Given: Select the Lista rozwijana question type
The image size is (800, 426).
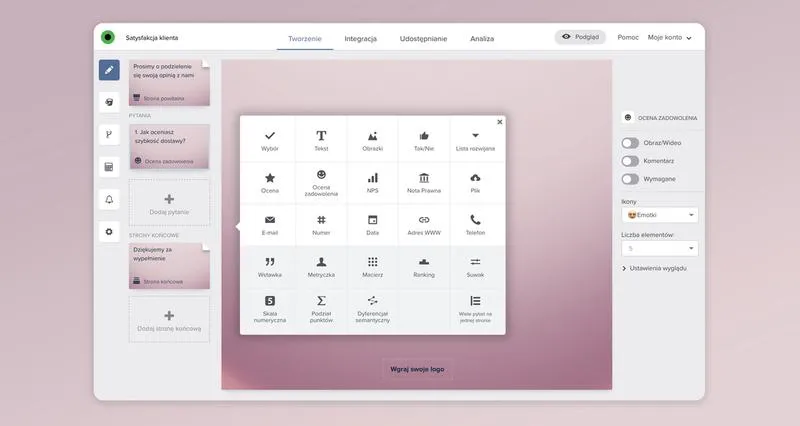Looking at the screenshot, I should tap(475, 141).
